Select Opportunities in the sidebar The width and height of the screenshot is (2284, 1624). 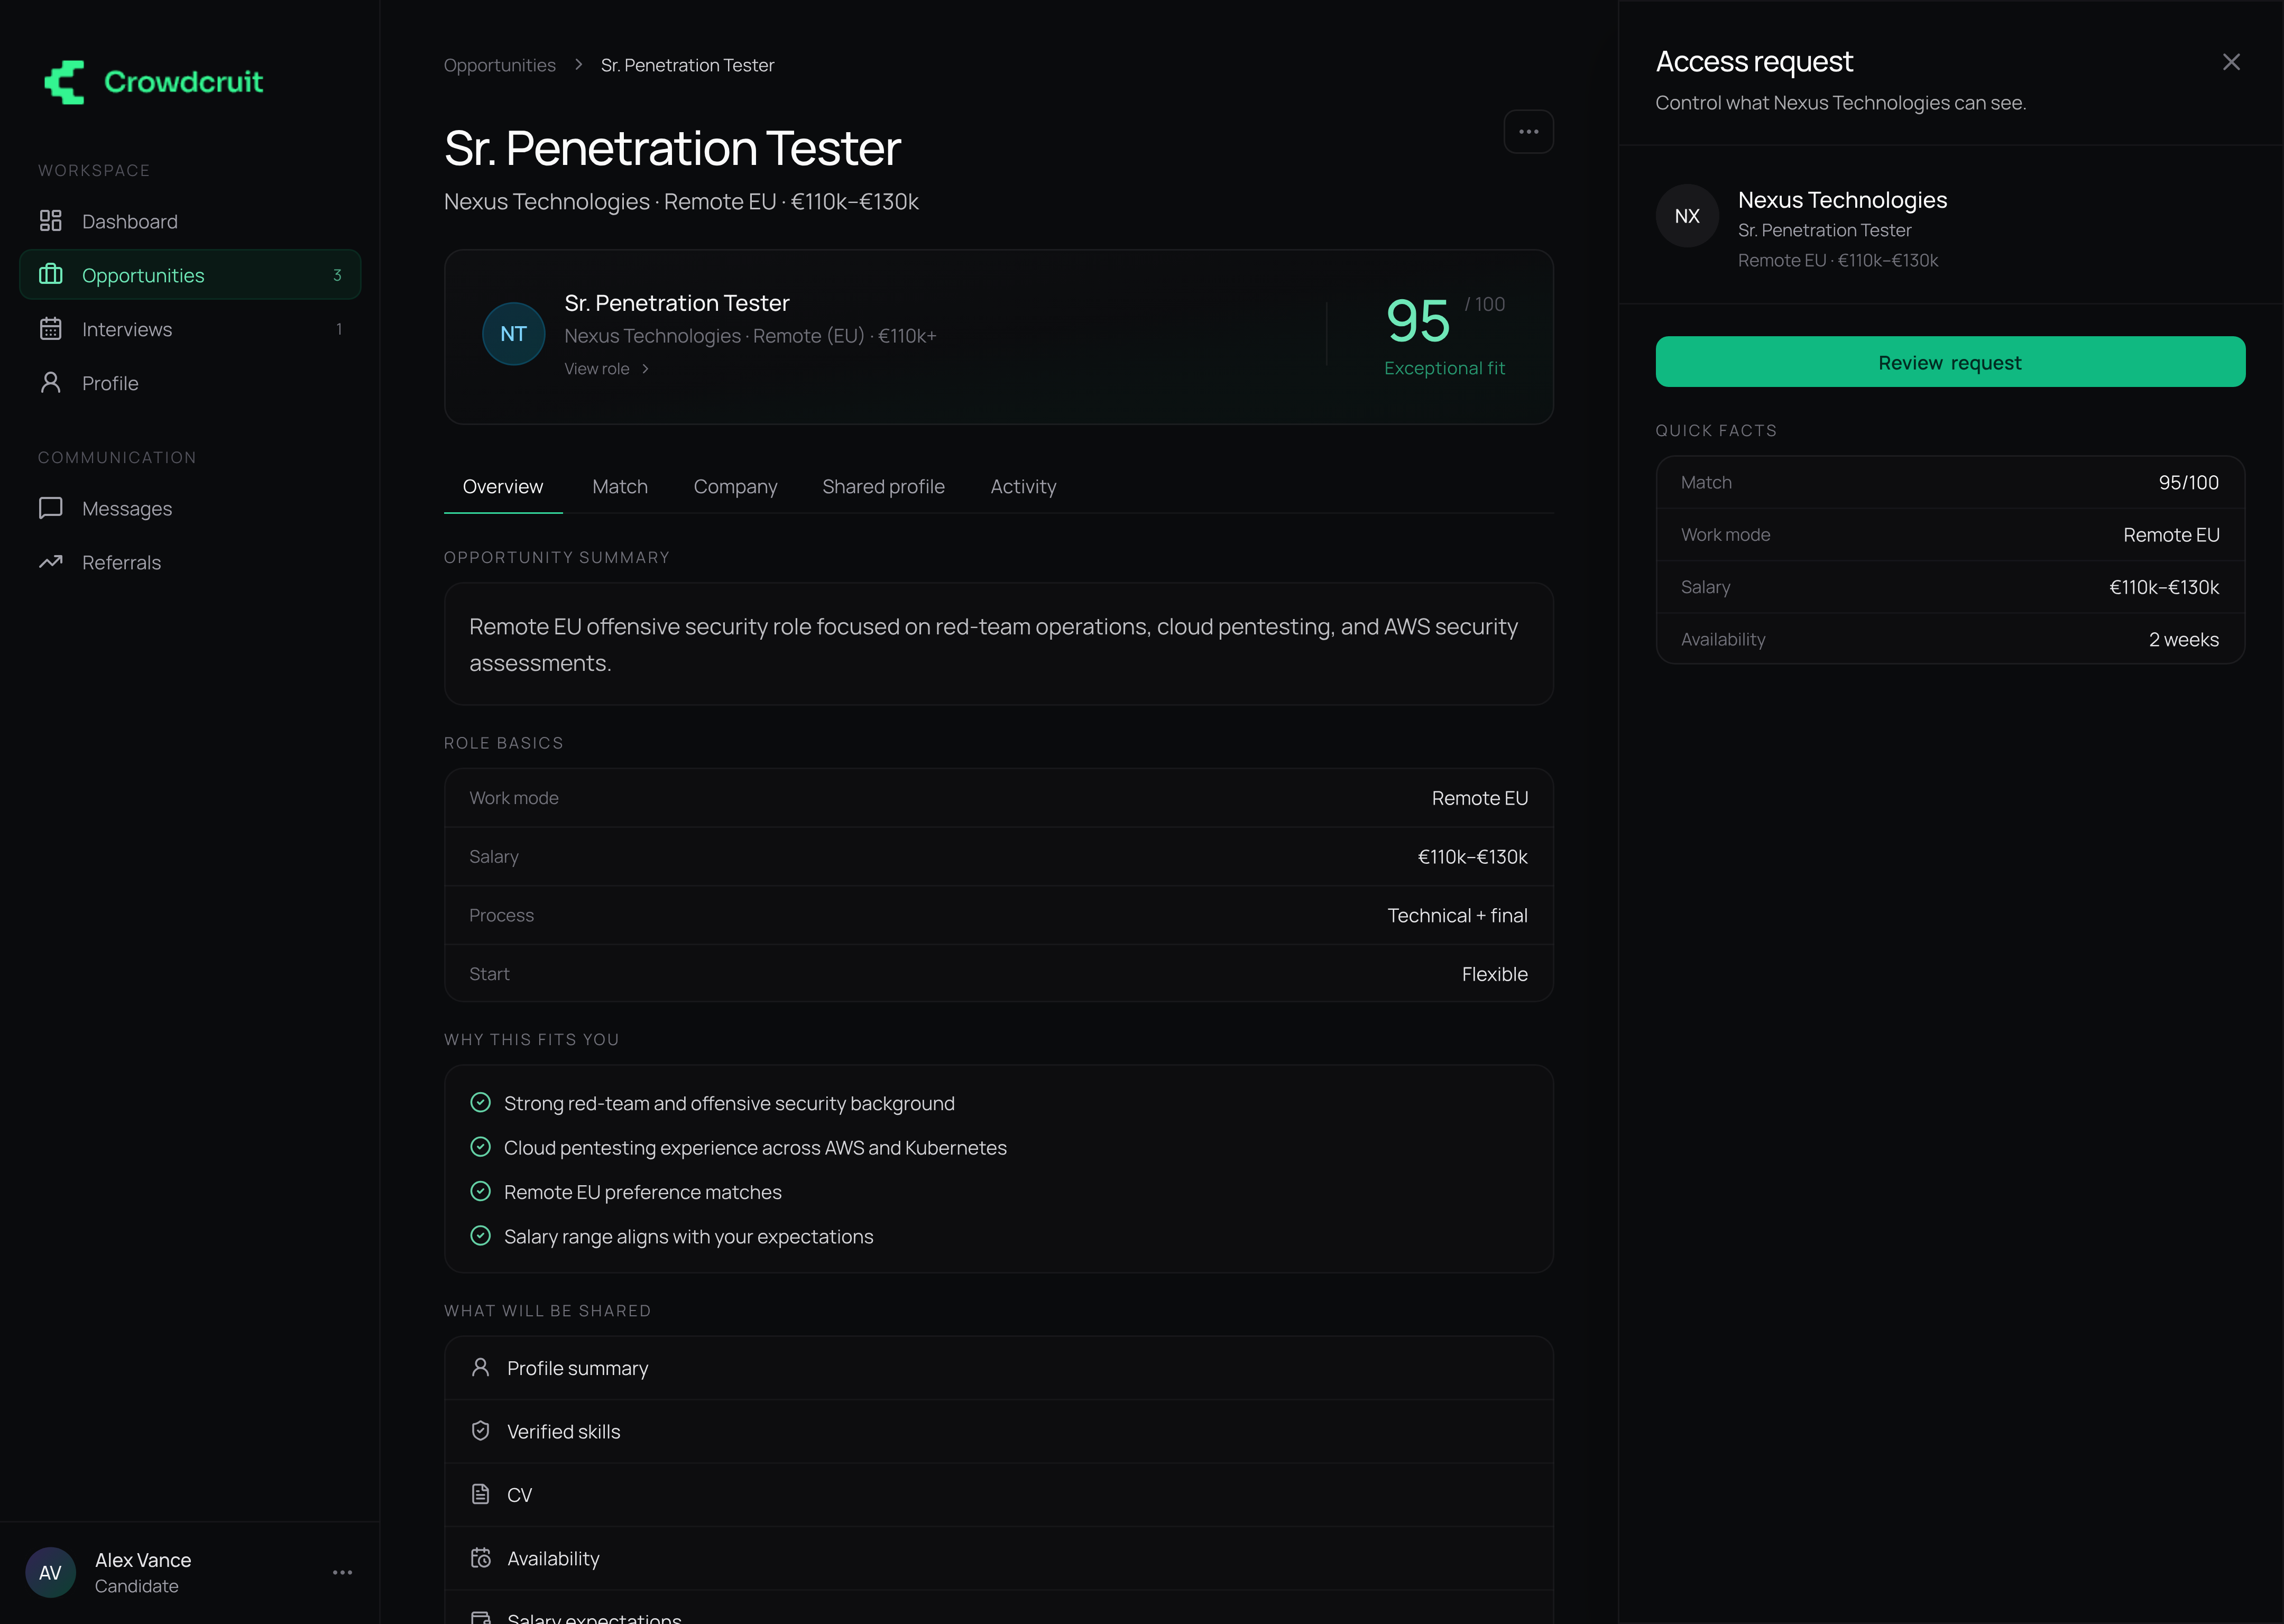(190, 275)
